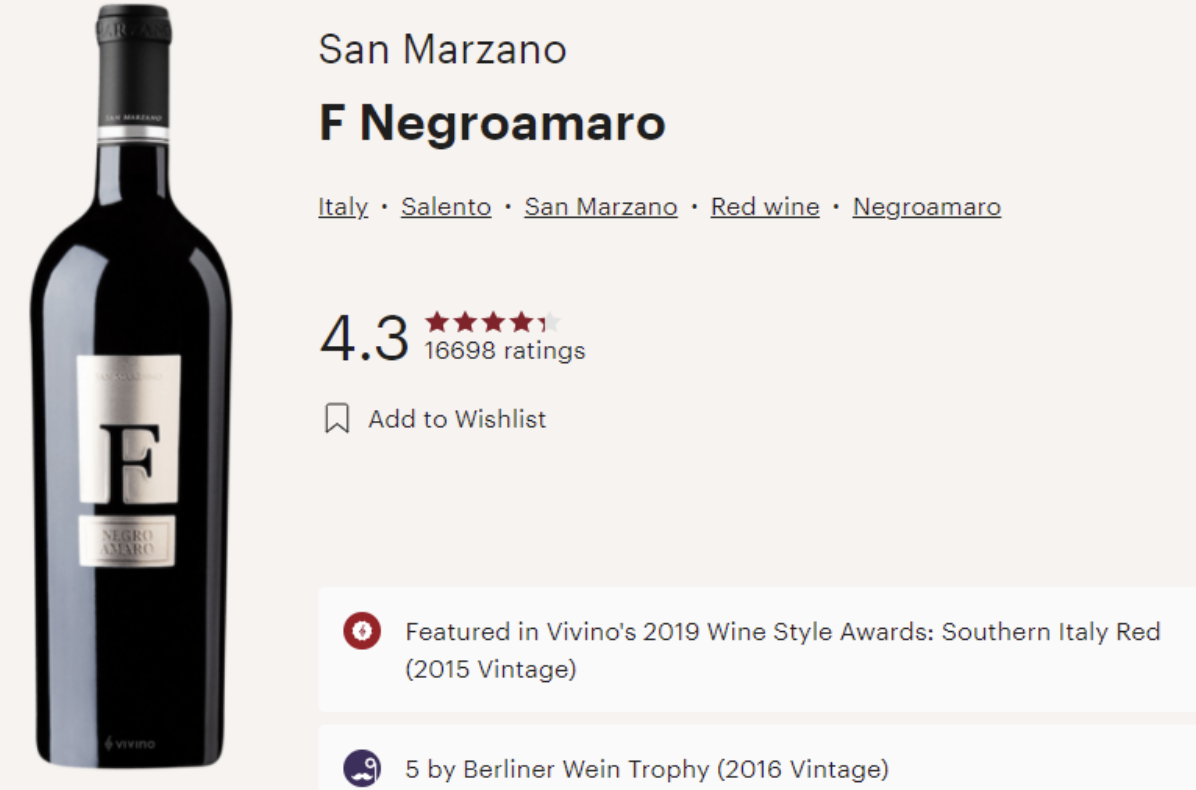The width and height of the screenshot is (1196, 790).
Task: Click the bookmark wishlist icon
Action: tap(337, 419)
